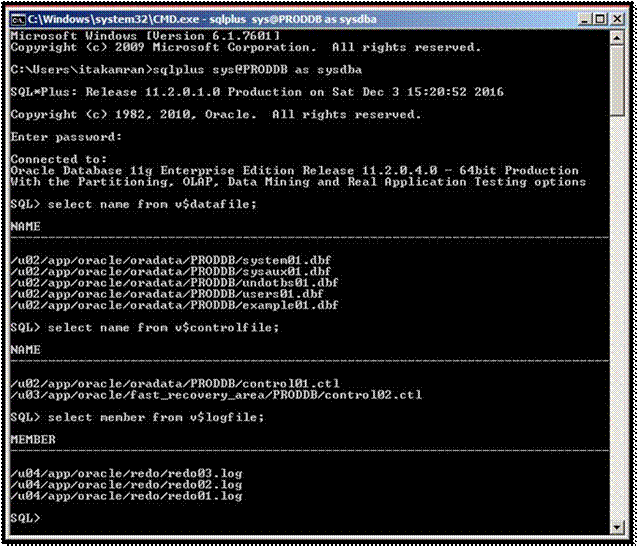Click the Microsoft Windows Version line

pos(145,36)
